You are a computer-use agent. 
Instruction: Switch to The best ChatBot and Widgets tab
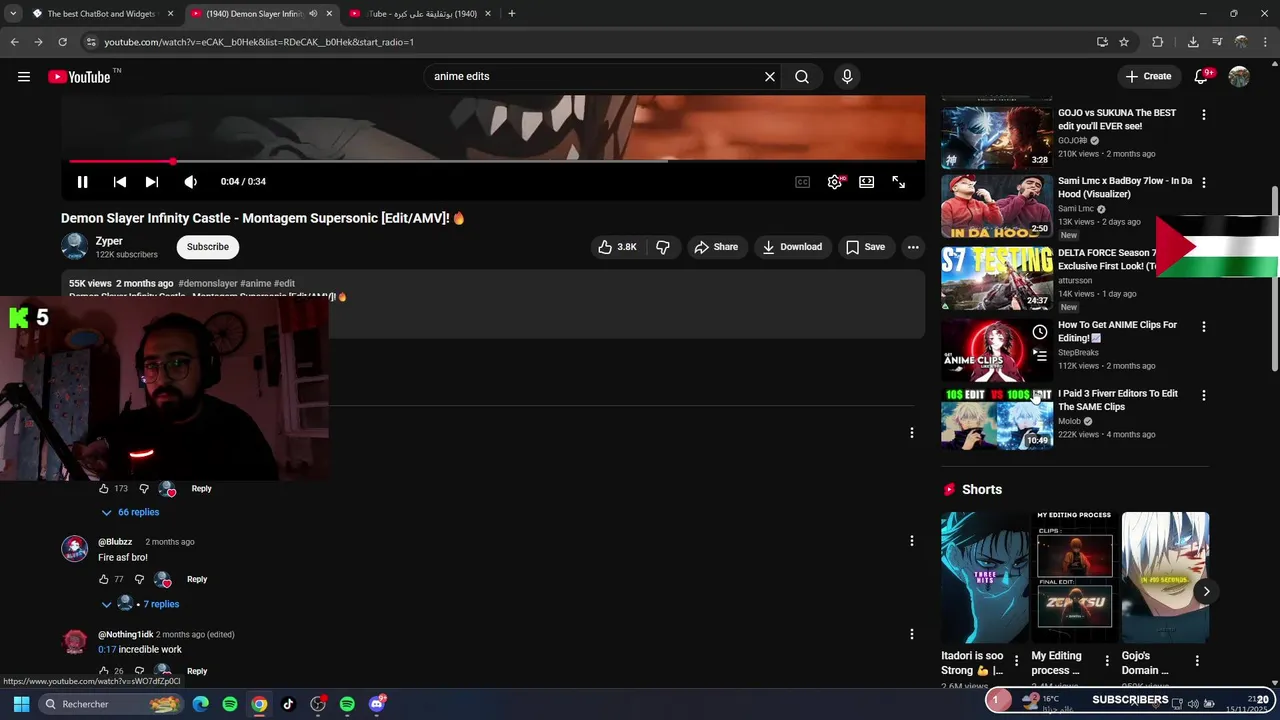tap(103, 14)
